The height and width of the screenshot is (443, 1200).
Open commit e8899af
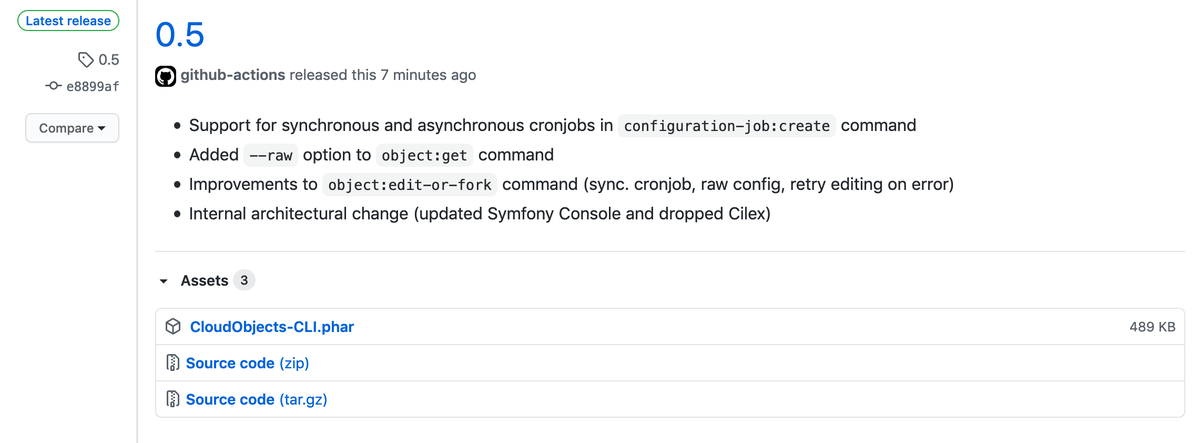(92, 86)
